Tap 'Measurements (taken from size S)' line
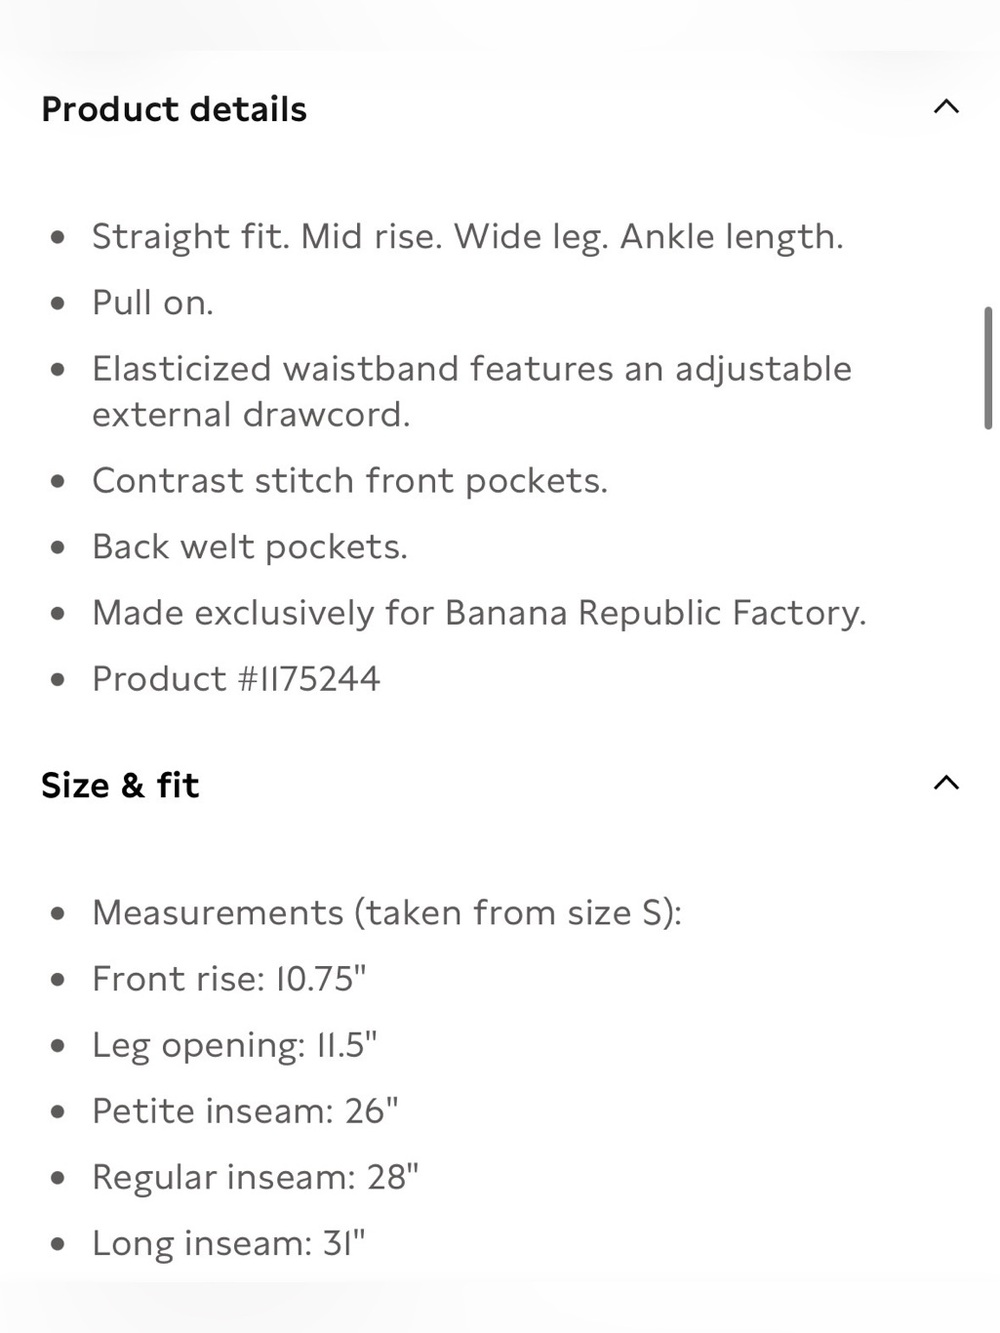The width and height of the screenshot is (1000, 1333). point(387,913)
